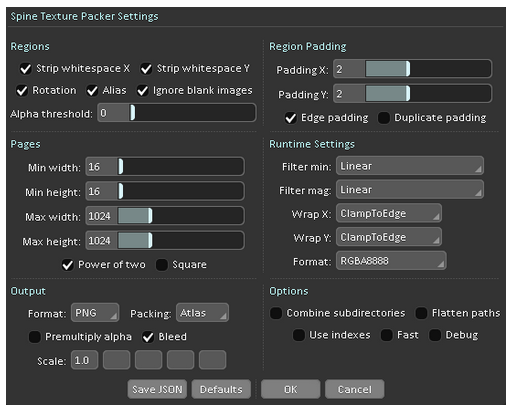Screen dimensions: 516x414
Task: Toggle the Bleed checkbox
Action: click(x=148, y=337)
